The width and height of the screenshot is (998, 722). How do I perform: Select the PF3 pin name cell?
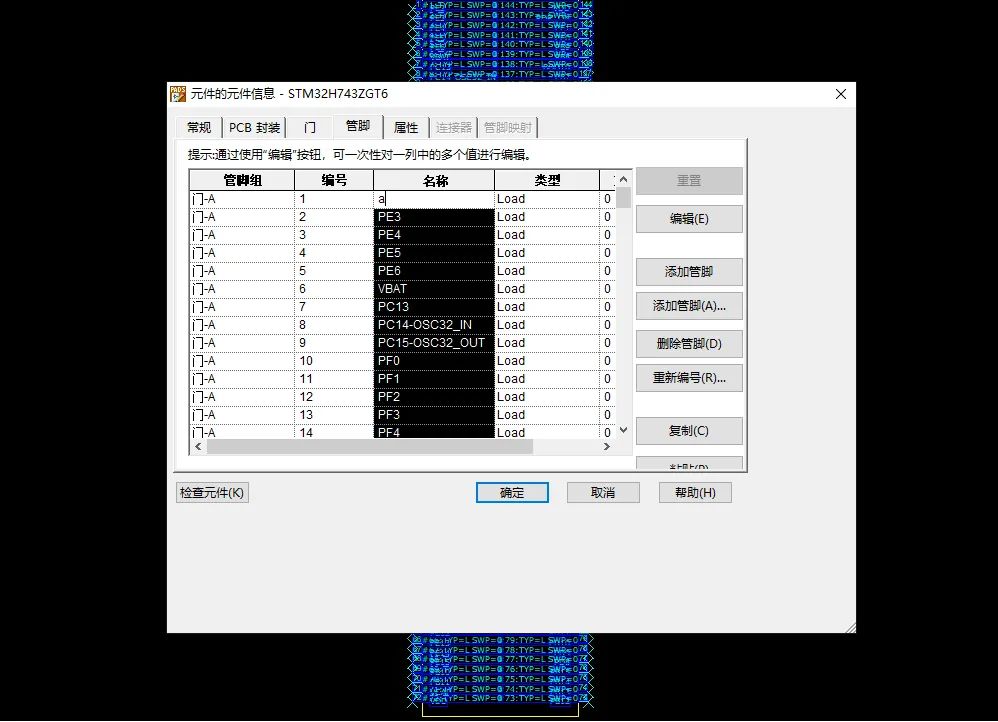point(434,415)
